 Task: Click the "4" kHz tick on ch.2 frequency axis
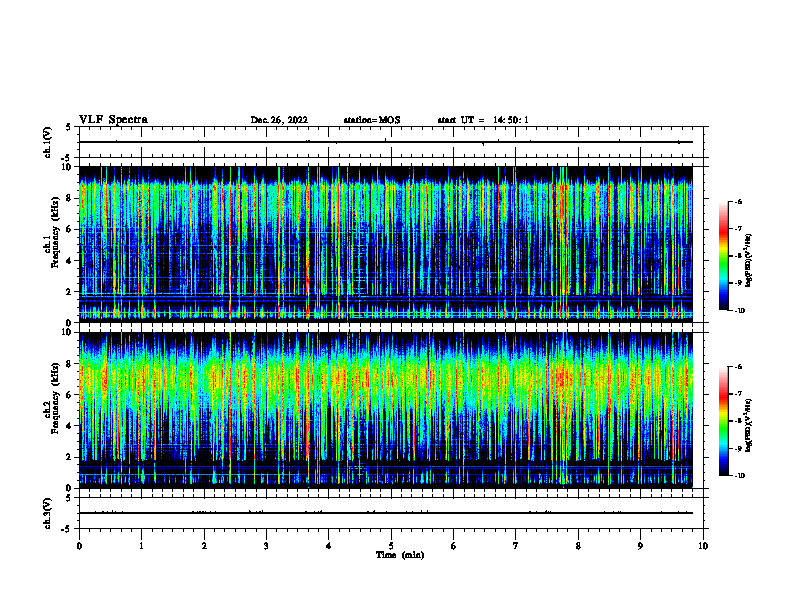coord(70,426)
